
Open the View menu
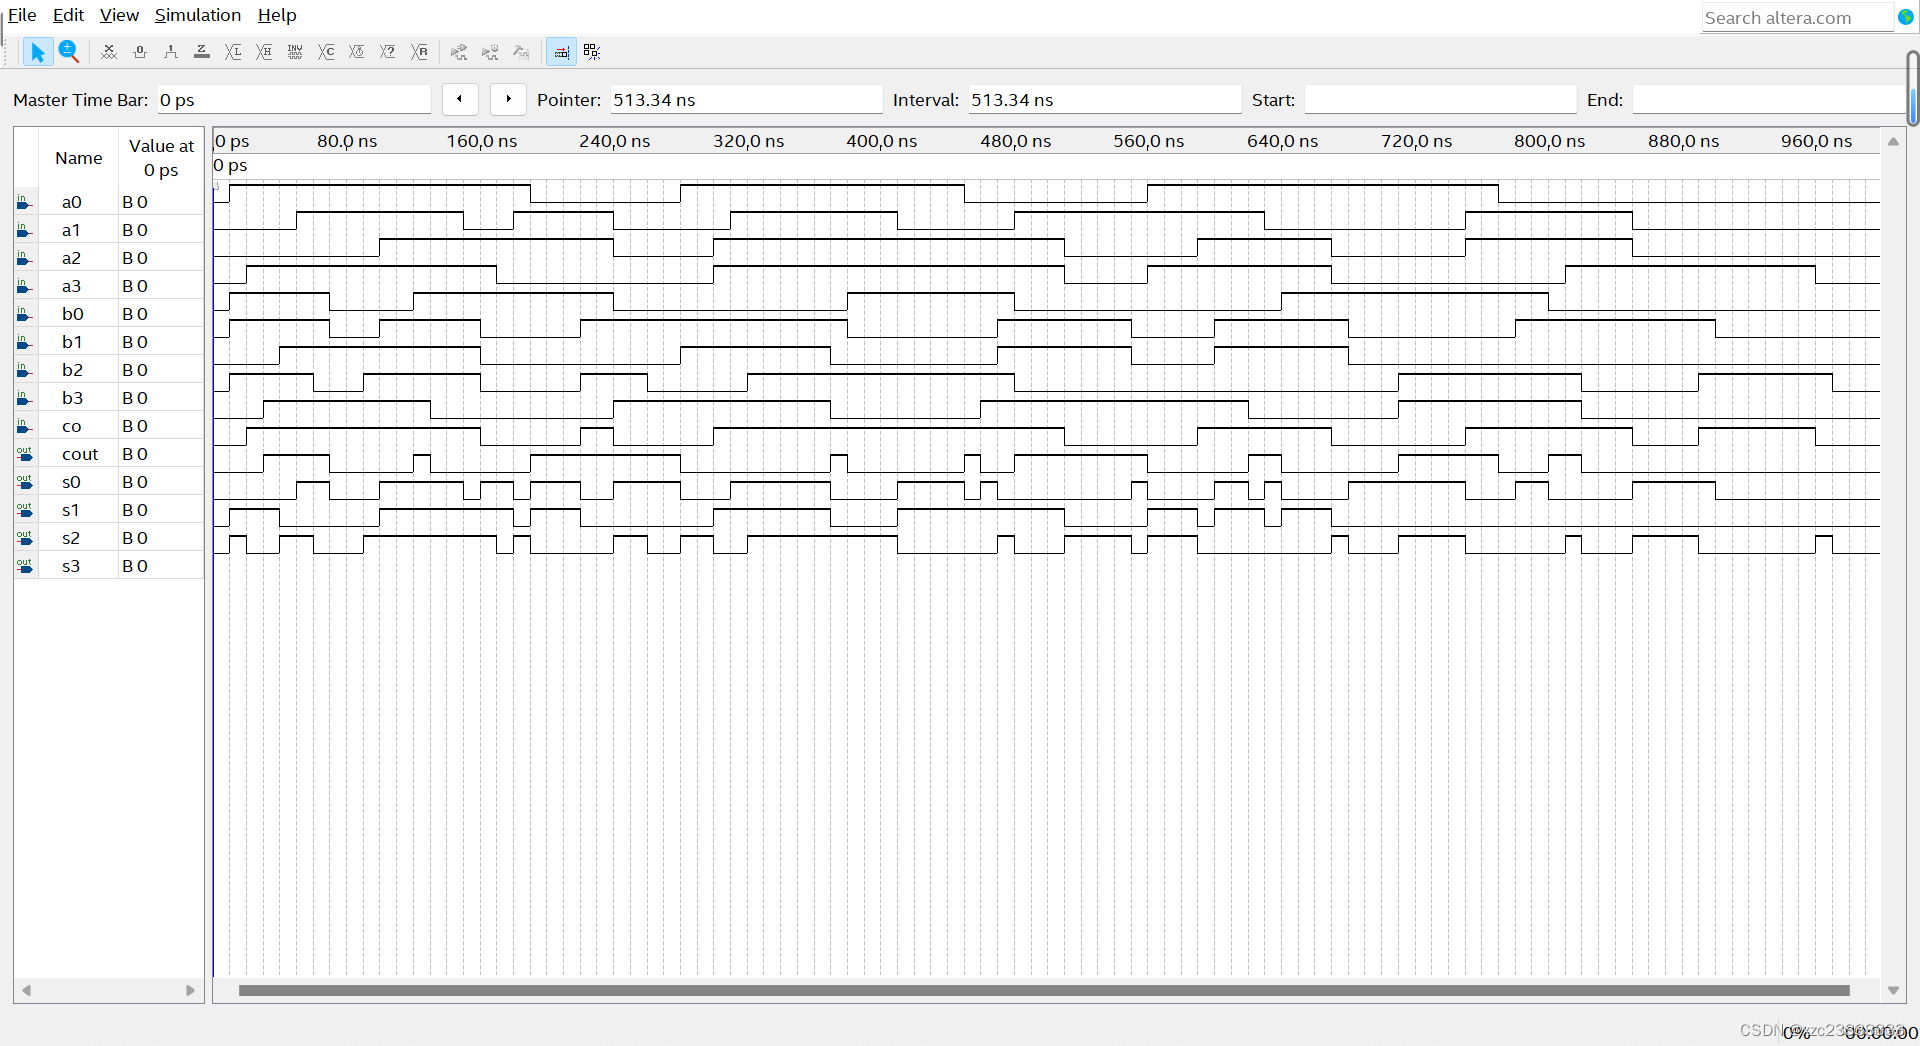(119, 15)
